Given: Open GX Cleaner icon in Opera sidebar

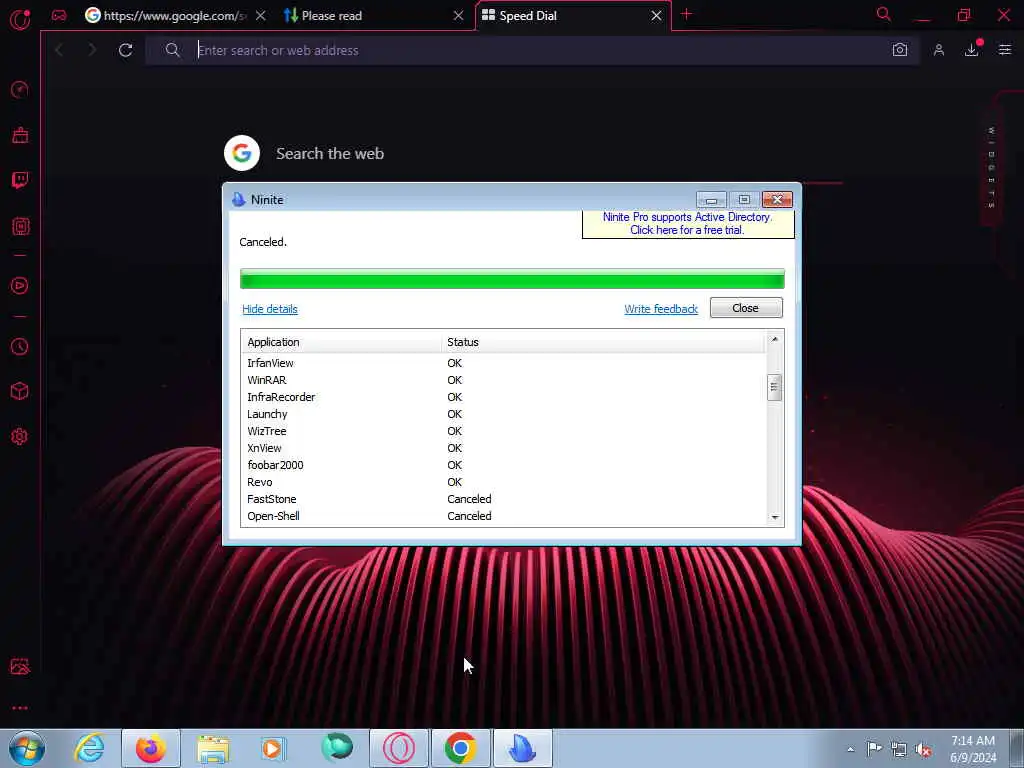Looking at the screenshot, I should [20, 135].
